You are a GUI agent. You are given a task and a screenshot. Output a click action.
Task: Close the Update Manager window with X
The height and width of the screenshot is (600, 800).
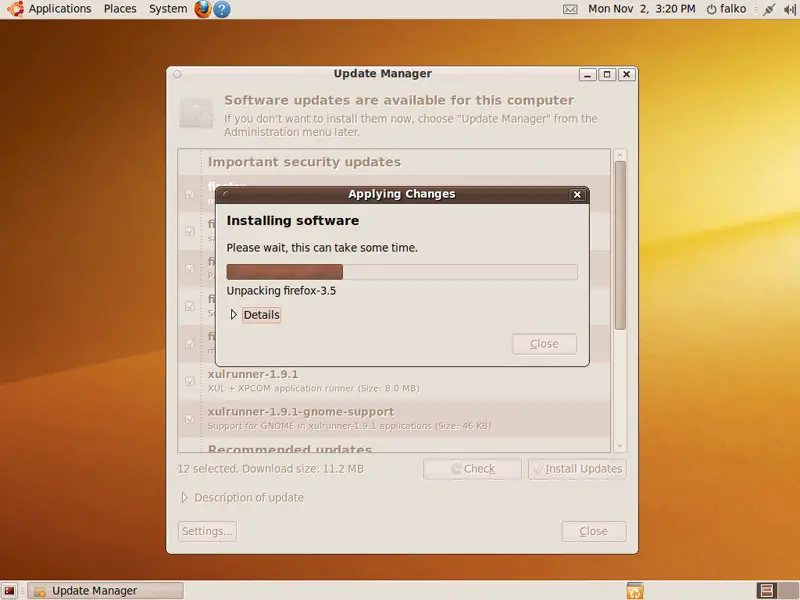627,74
